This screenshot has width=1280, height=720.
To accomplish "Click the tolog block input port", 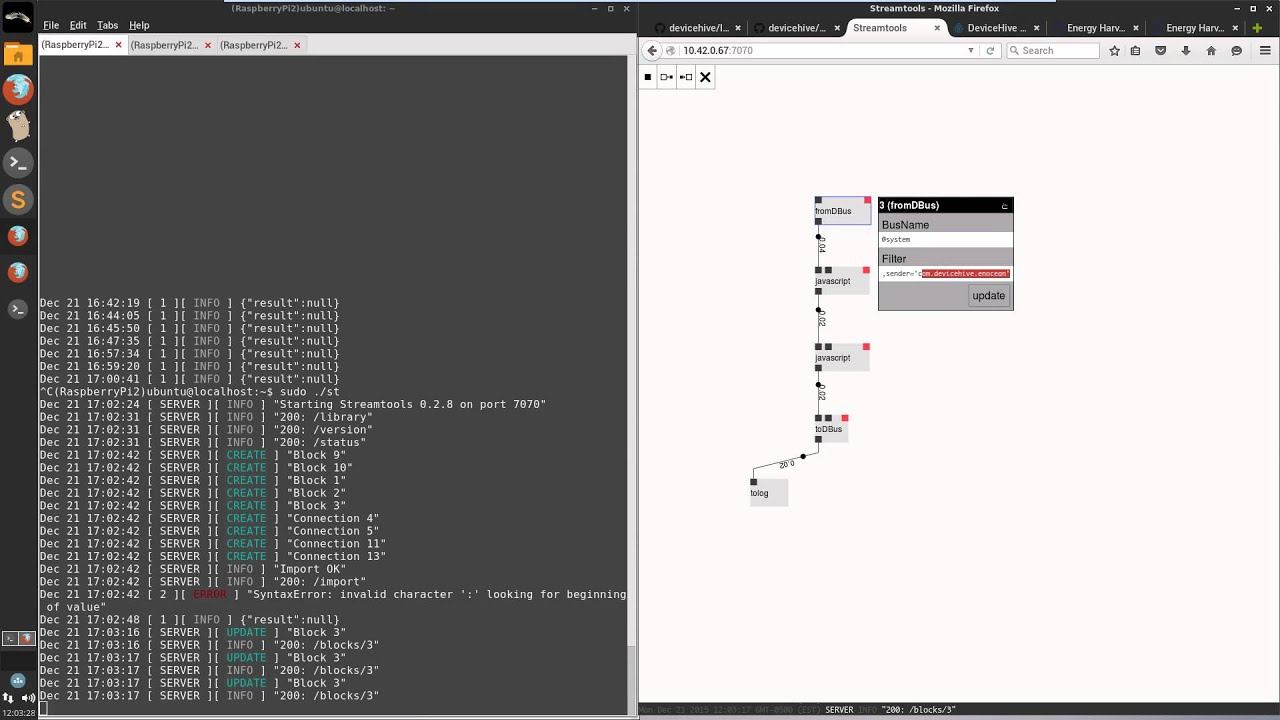I will [754, 482].
